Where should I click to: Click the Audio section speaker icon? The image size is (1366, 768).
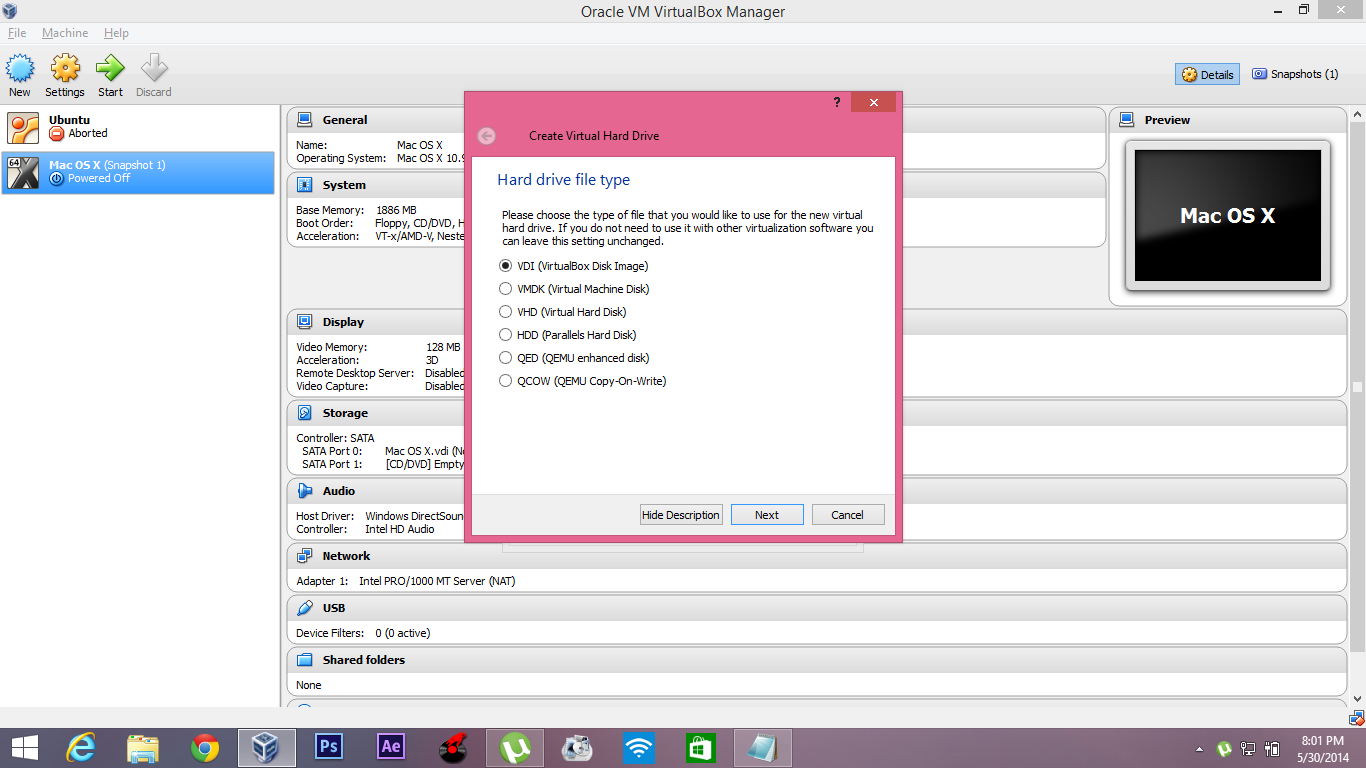point(305,491)
